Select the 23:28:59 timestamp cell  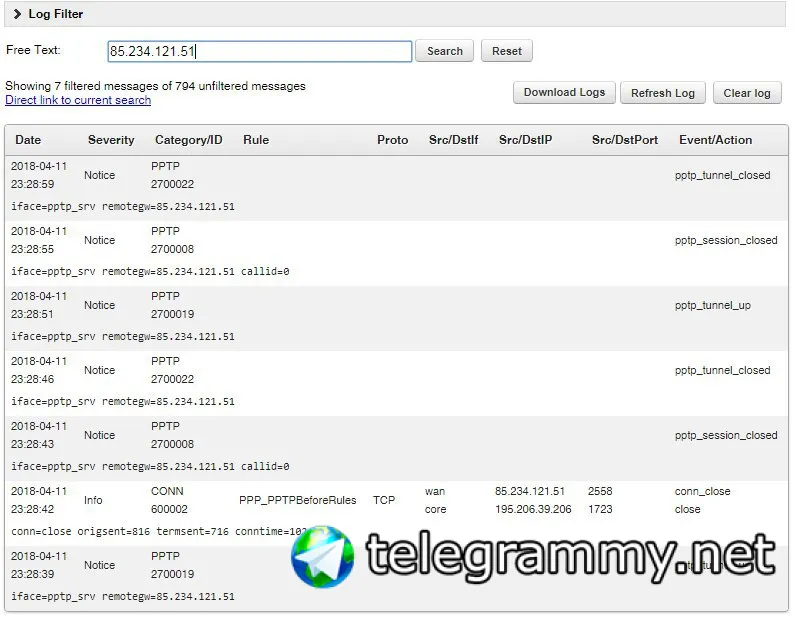pyautogui.click(x=32, y=184)
